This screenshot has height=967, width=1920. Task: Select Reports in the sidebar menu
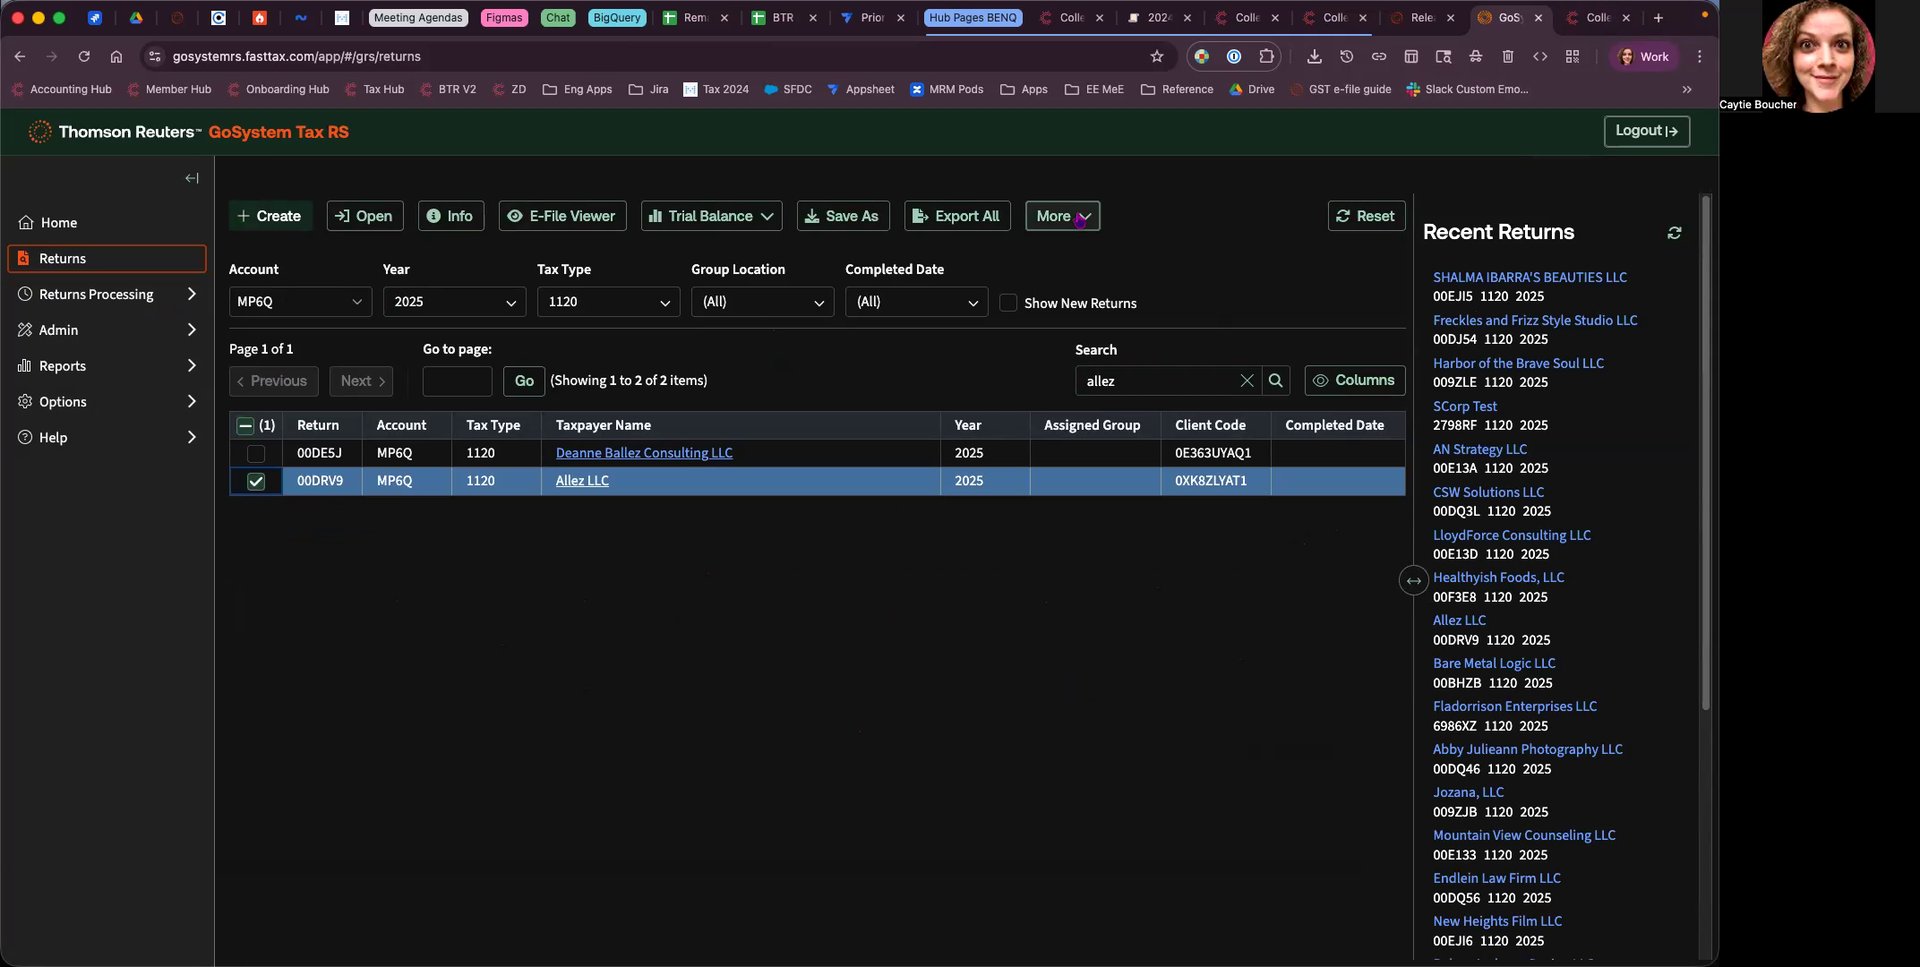coord(62,366)
